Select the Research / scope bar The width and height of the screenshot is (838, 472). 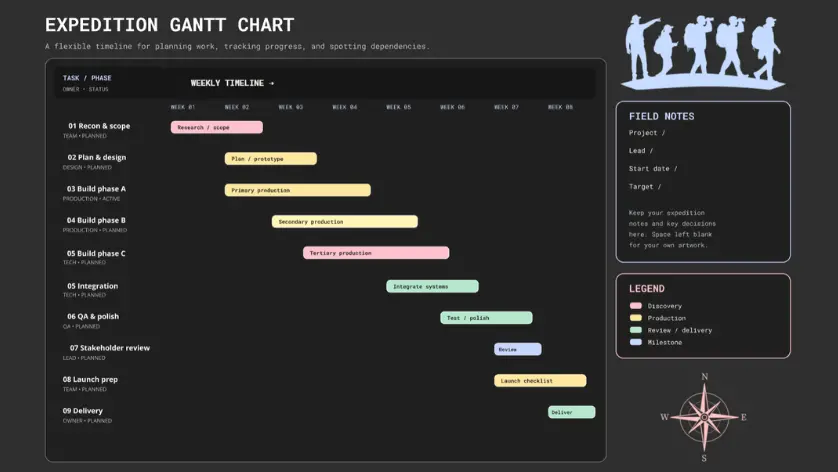click(216, 127)
